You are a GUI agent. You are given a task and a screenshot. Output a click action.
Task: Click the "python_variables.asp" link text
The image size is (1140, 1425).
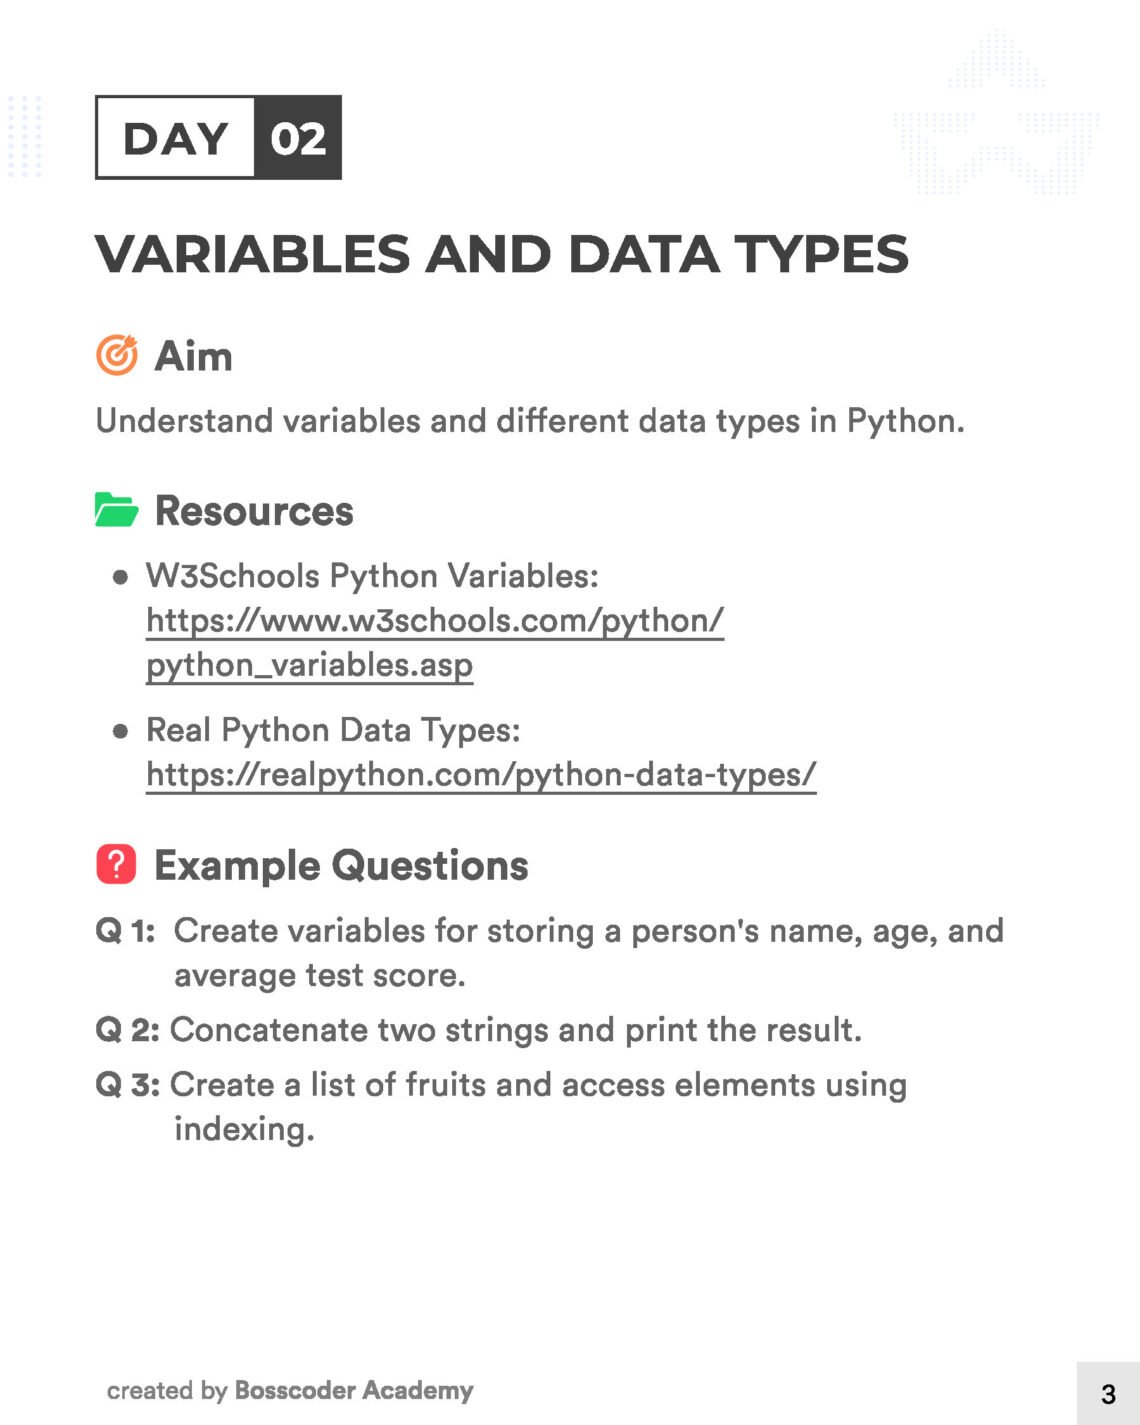click(x=309, y=665)
